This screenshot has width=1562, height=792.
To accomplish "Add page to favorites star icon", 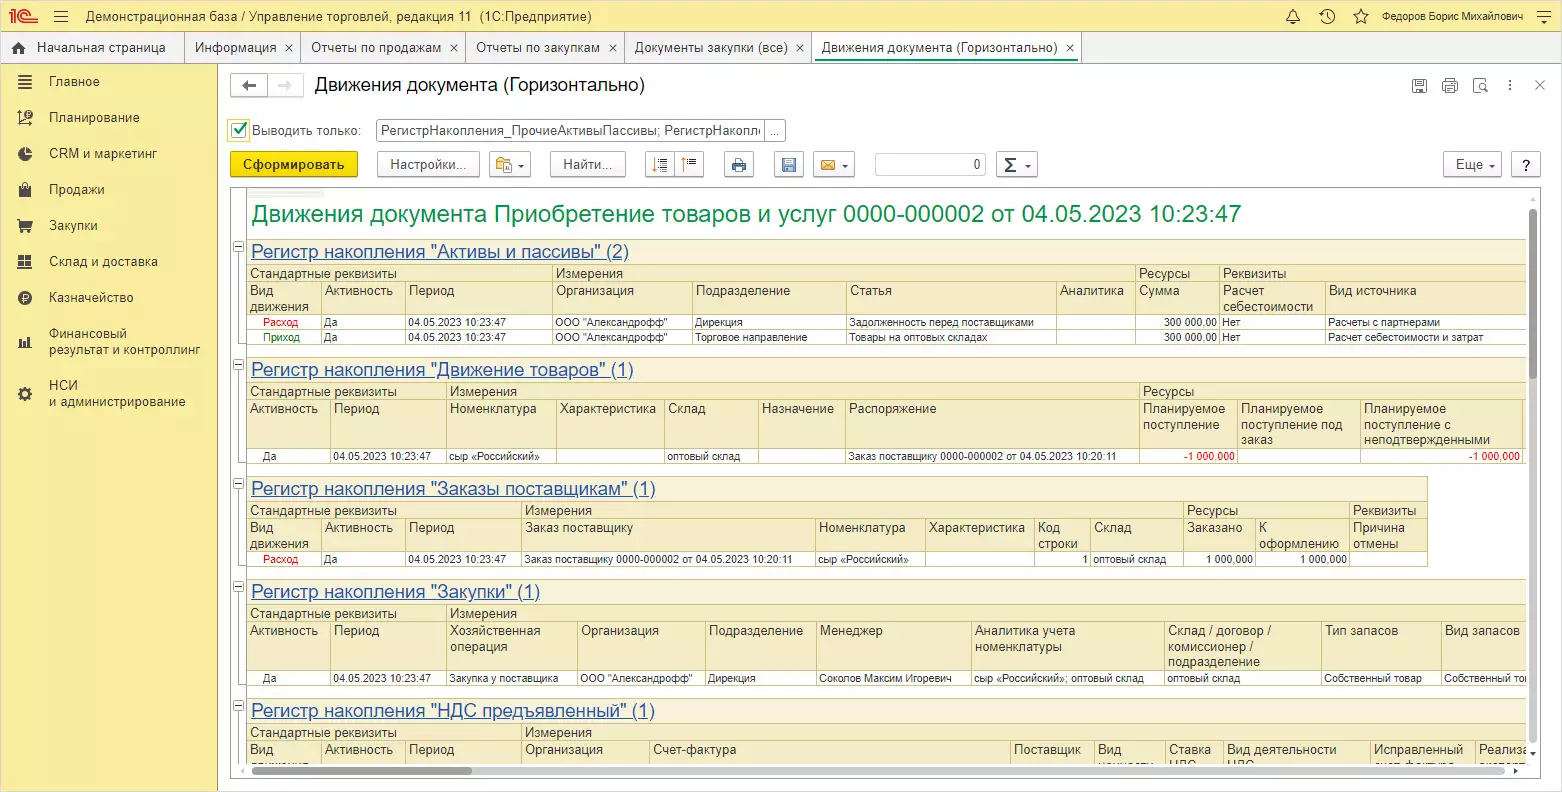I will [x=1360, y=17].
